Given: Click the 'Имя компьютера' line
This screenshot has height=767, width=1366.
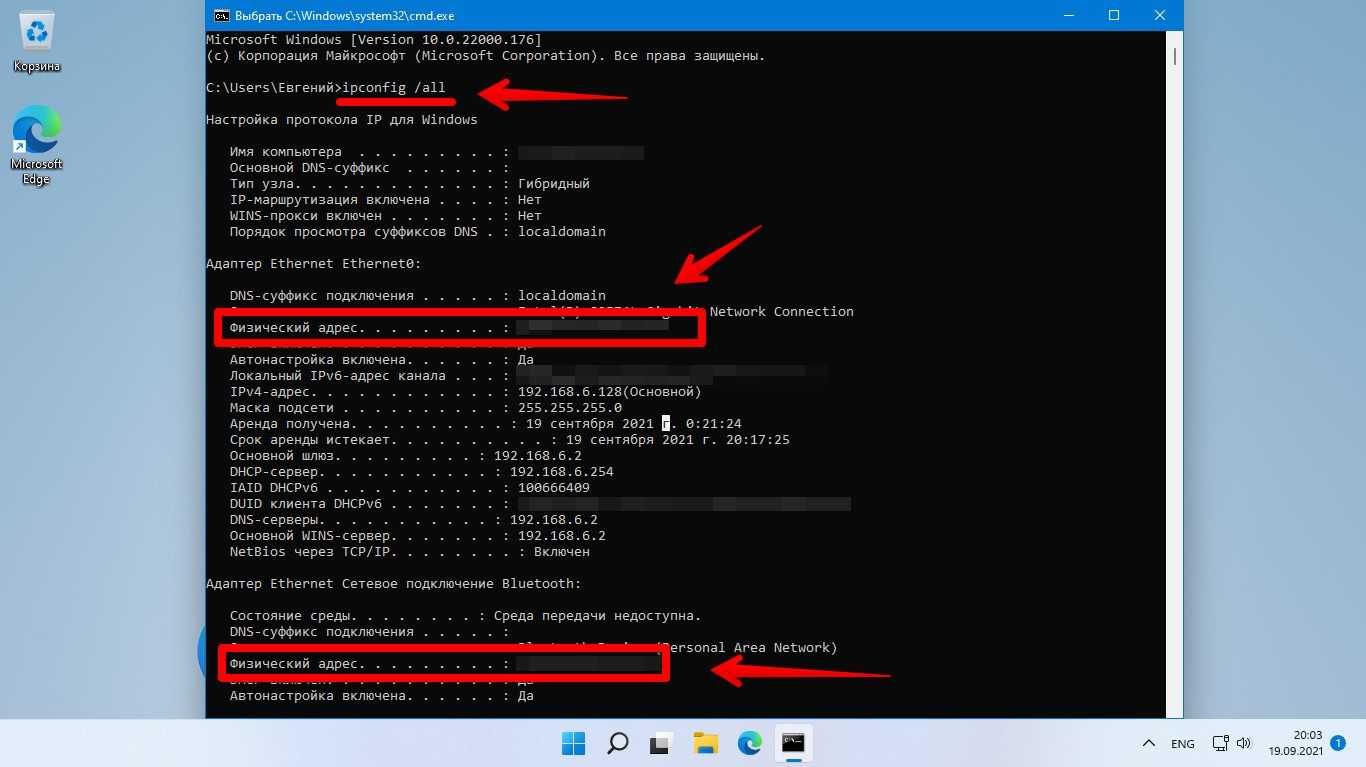Looking at the screenshot, I should pos(436,152).
